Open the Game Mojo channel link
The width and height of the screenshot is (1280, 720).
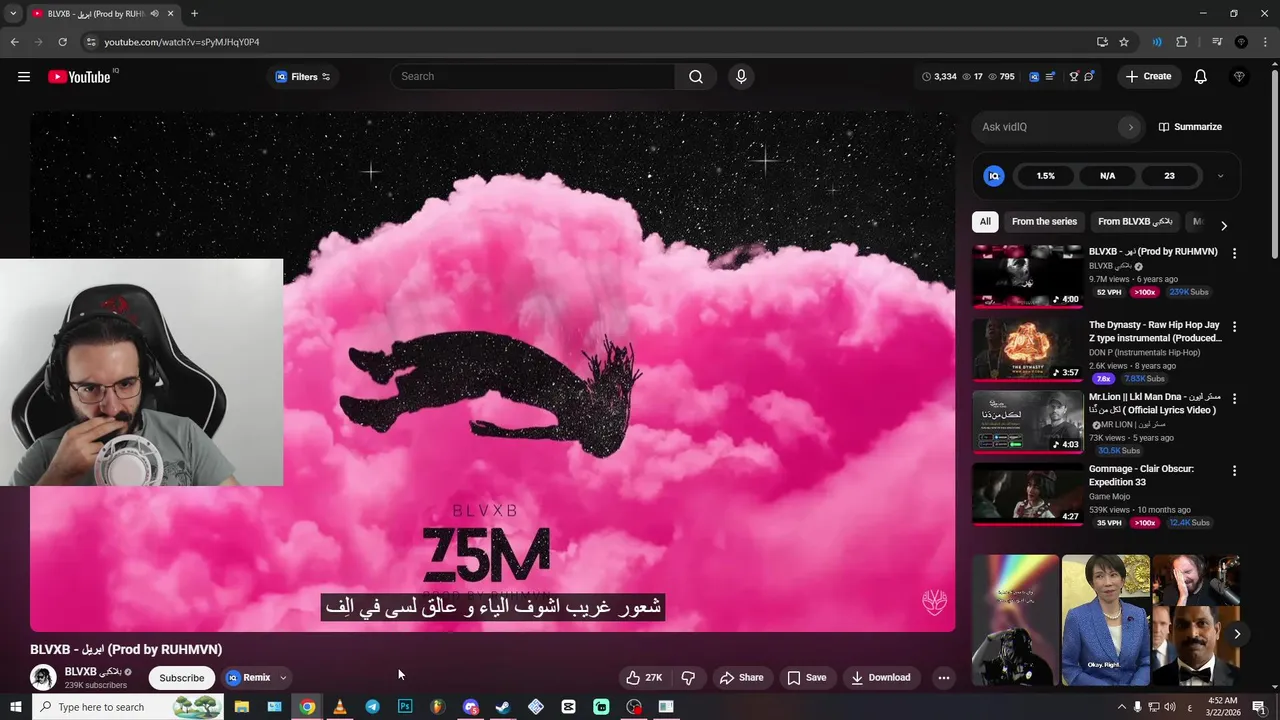1109,497
